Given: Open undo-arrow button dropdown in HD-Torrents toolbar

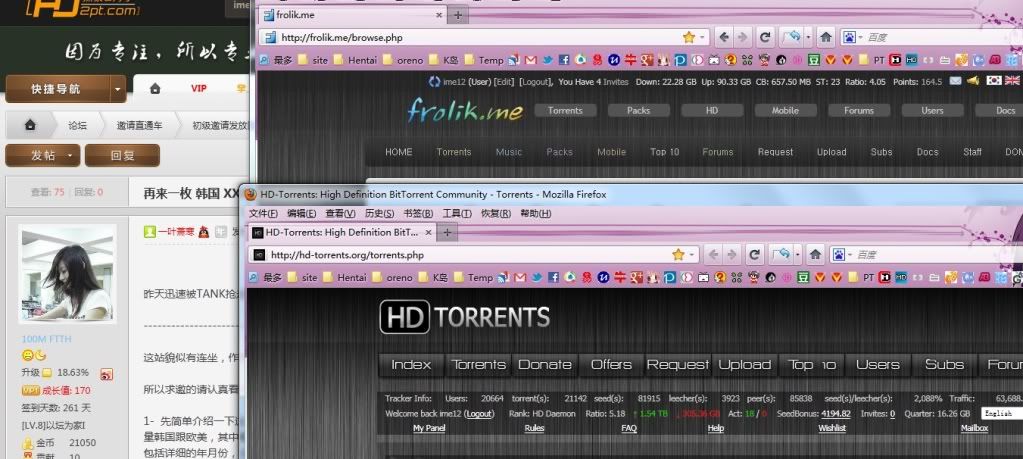Looking at the screenshot, I should [798, 255].
